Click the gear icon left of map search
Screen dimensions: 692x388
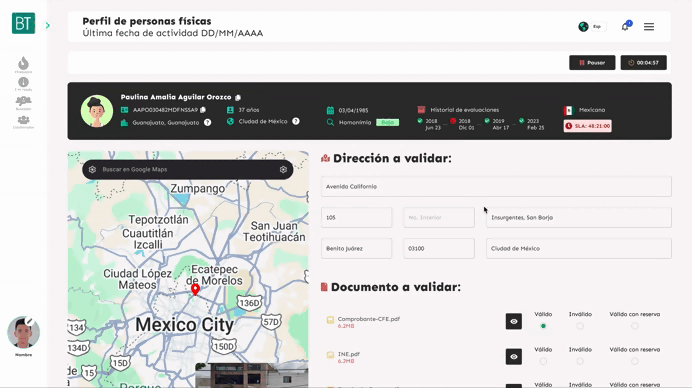(92, 170)
